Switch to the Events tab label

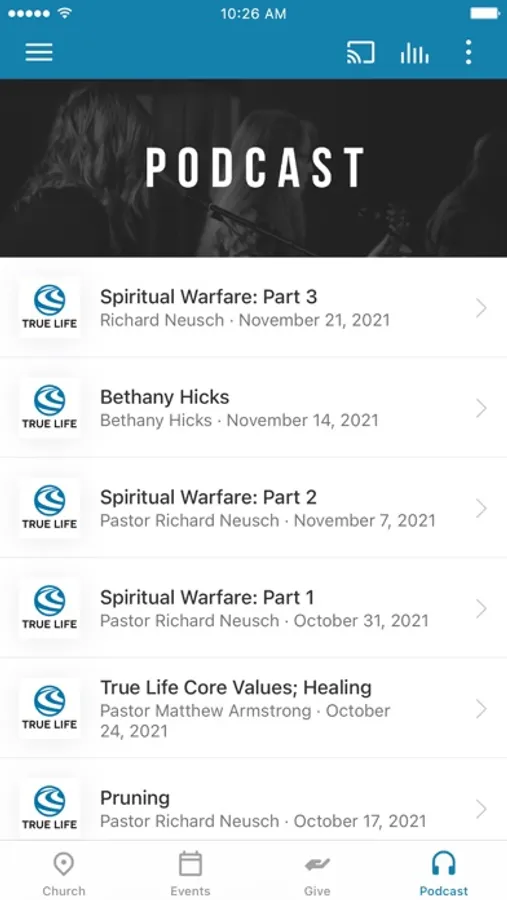pos(190,891)
